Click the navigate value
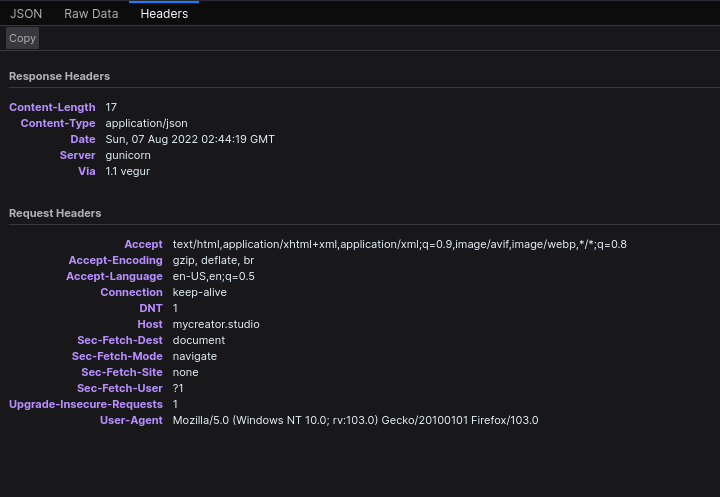720x497 pixels. [195, 356]
